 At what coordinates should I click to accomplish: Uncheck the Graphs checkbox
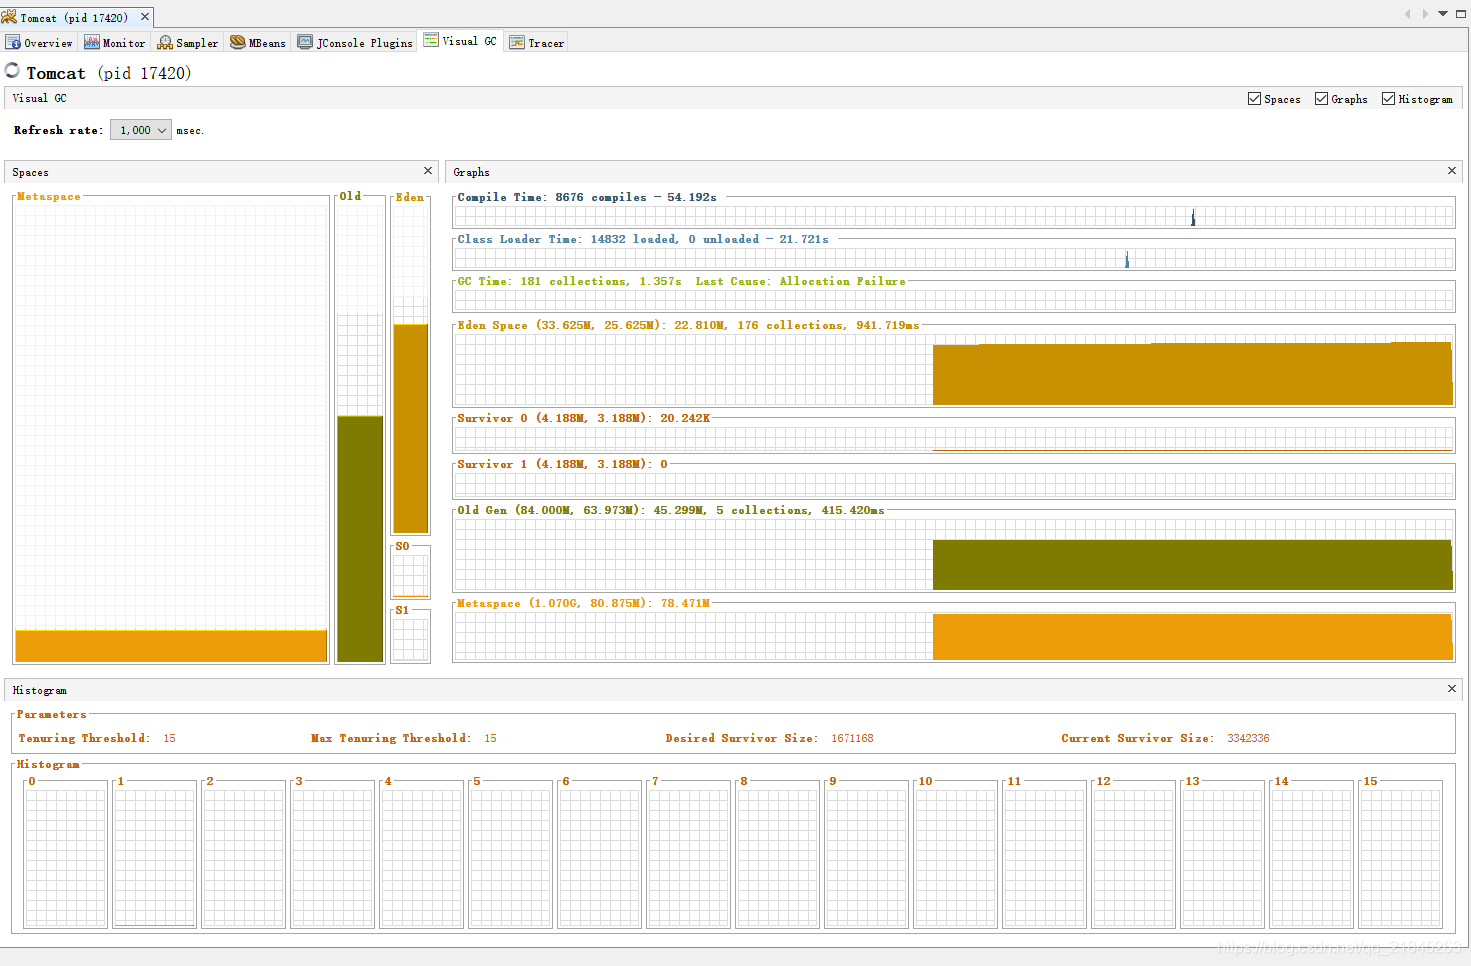pos(1321,99)
